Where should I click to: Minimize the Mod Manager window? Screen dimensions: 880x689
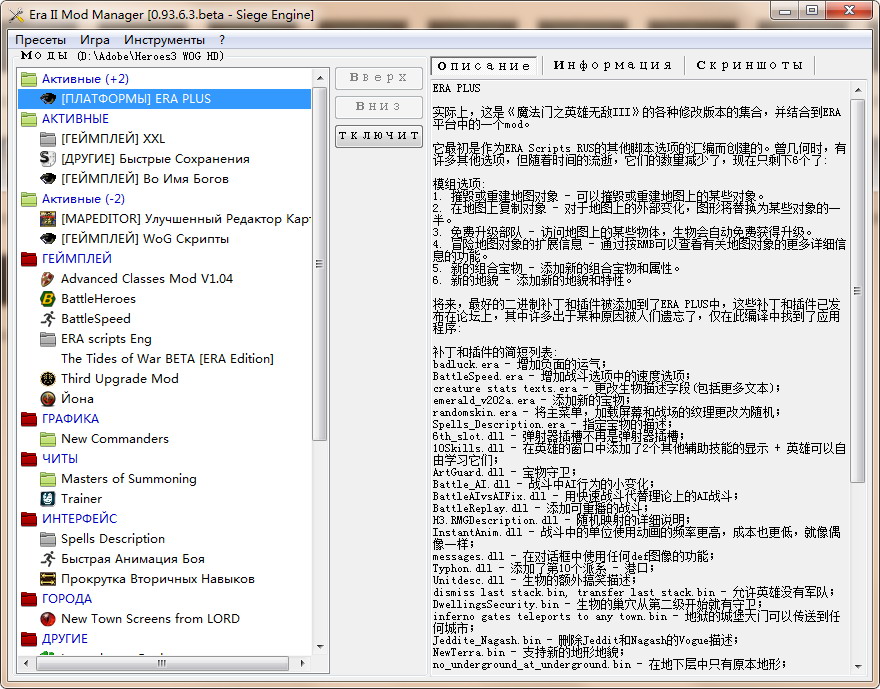(785, 11)
